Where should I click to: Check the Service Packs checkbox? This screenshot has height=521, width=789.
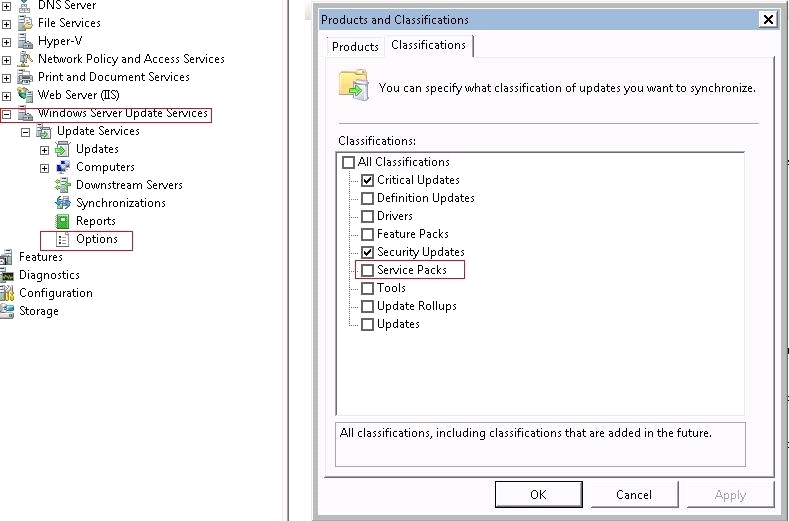(x=367, y=270)
